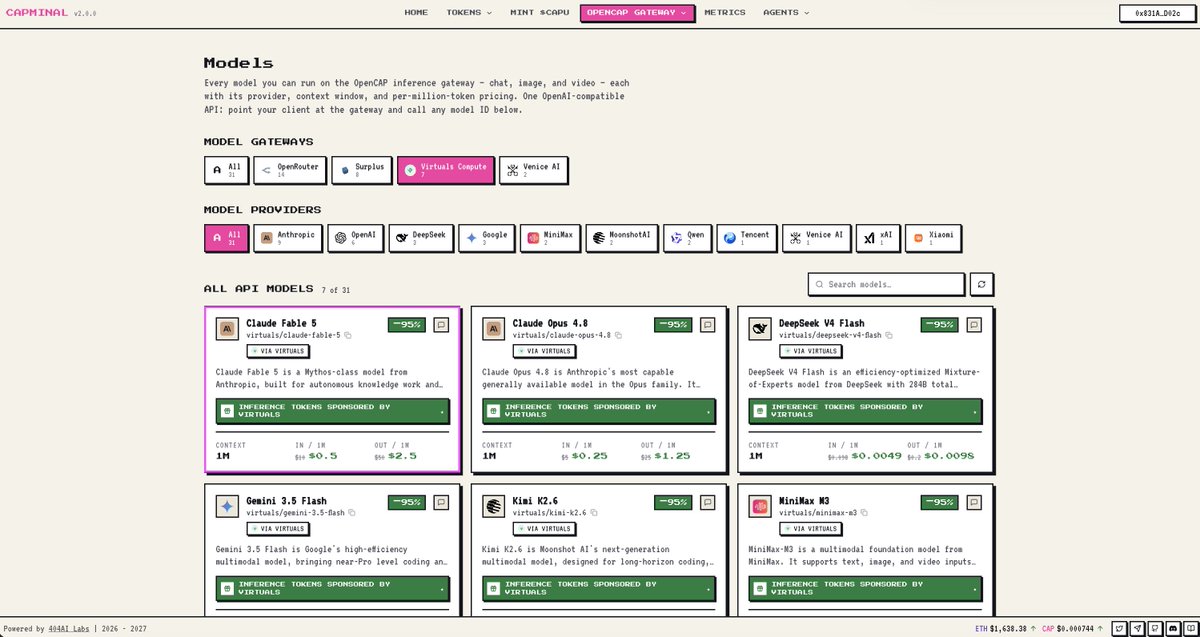
Task: Open the Twitter link in the footer
Action: 1121,629
